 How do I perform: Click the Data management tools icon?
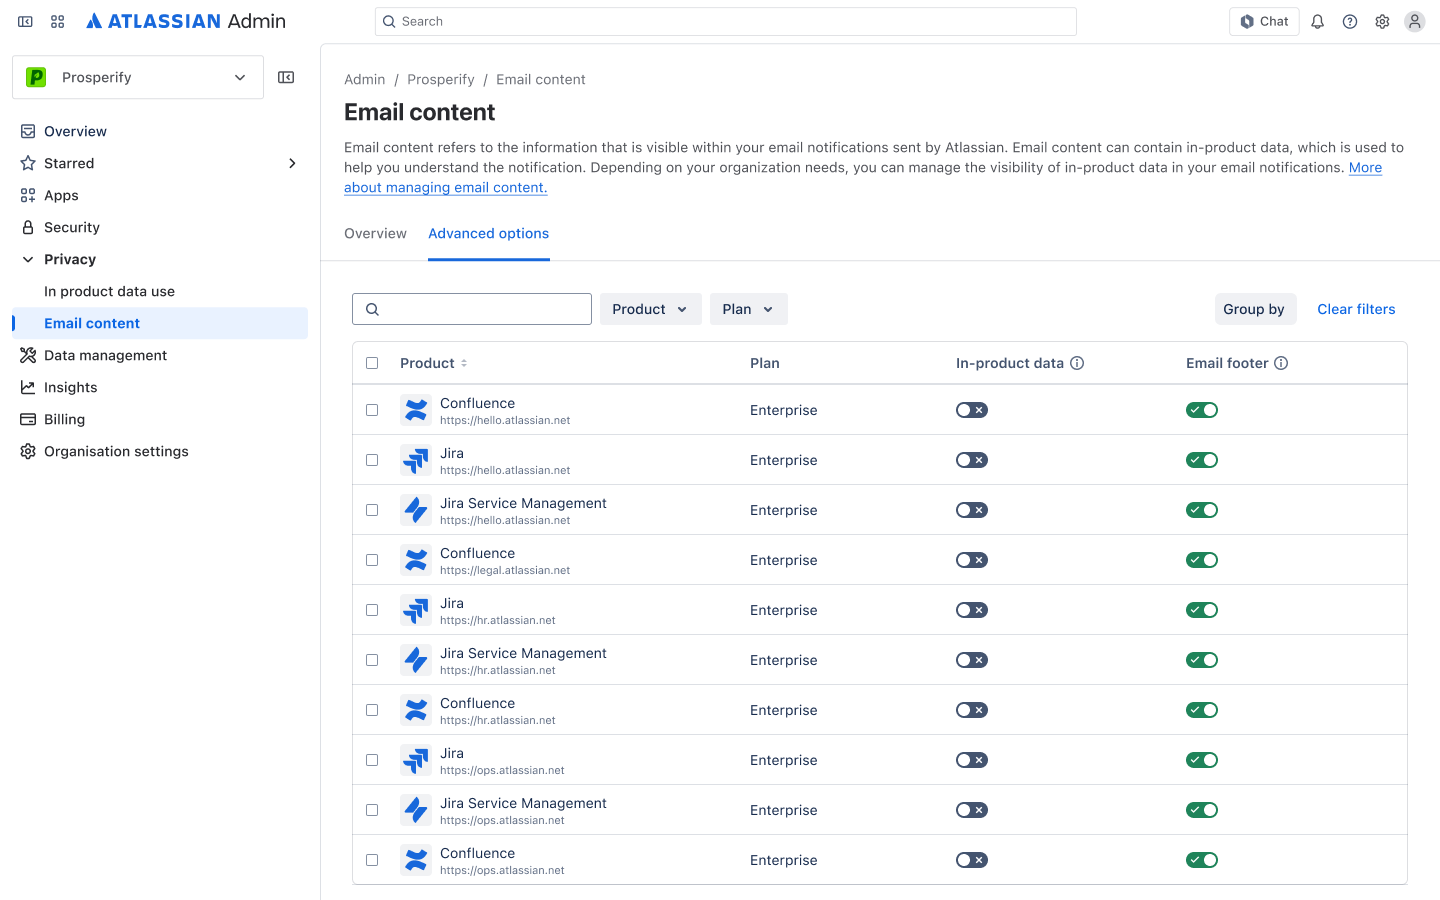point(28,355)
